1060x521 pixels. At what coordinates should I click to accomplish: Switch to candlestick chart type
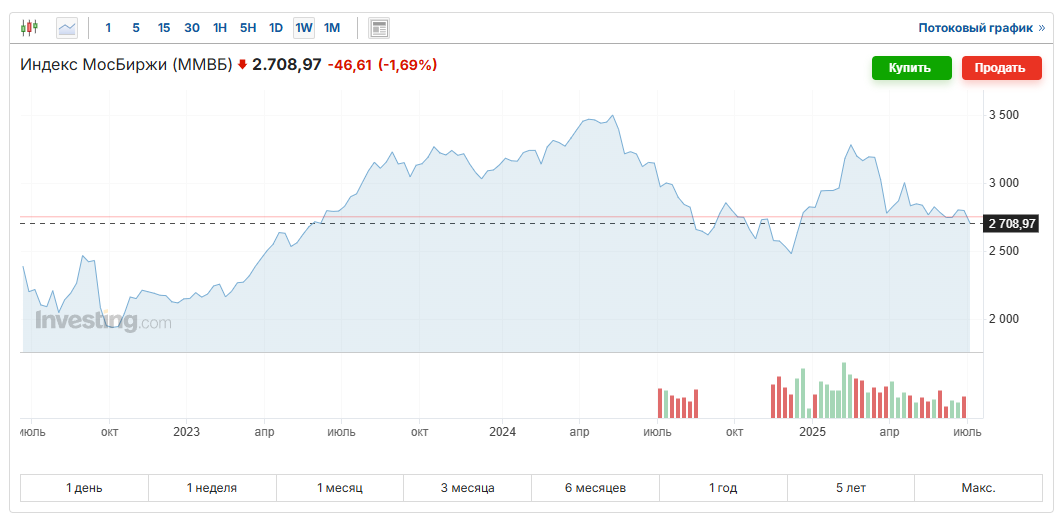[29, 28]
